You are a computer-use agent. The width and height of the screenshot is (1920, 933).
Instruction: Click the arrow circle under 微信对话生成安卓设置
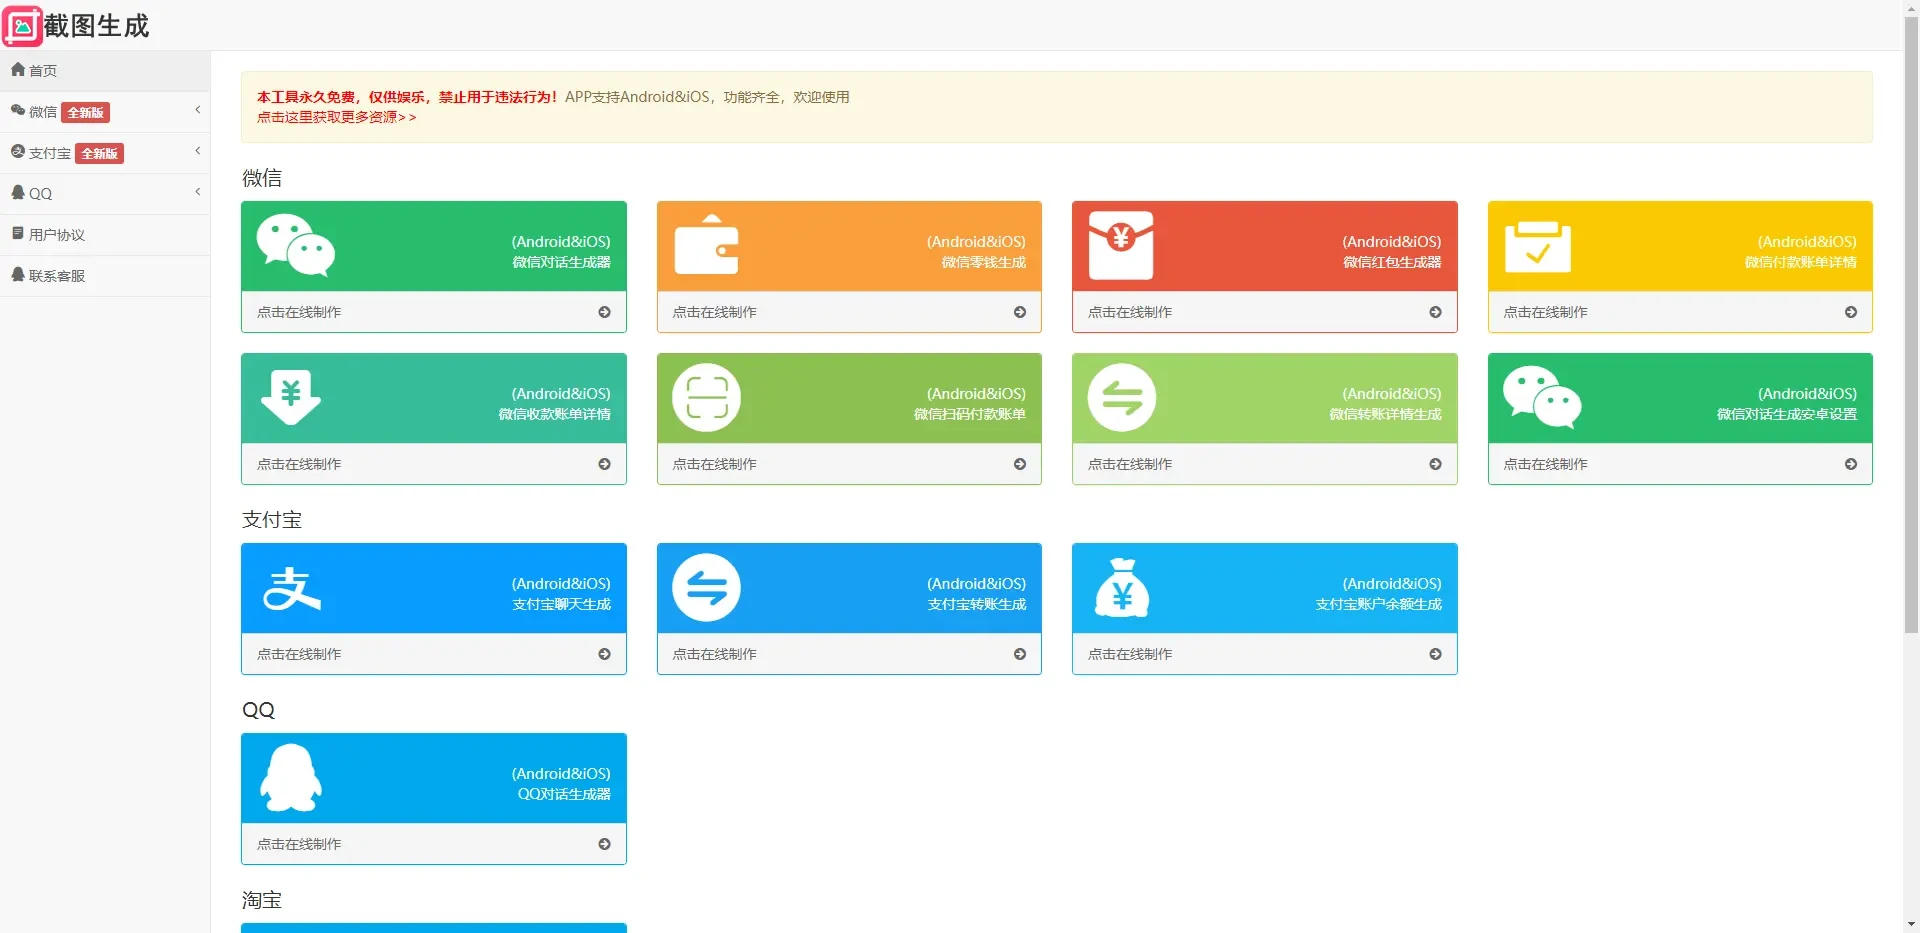pos(1850,464)
